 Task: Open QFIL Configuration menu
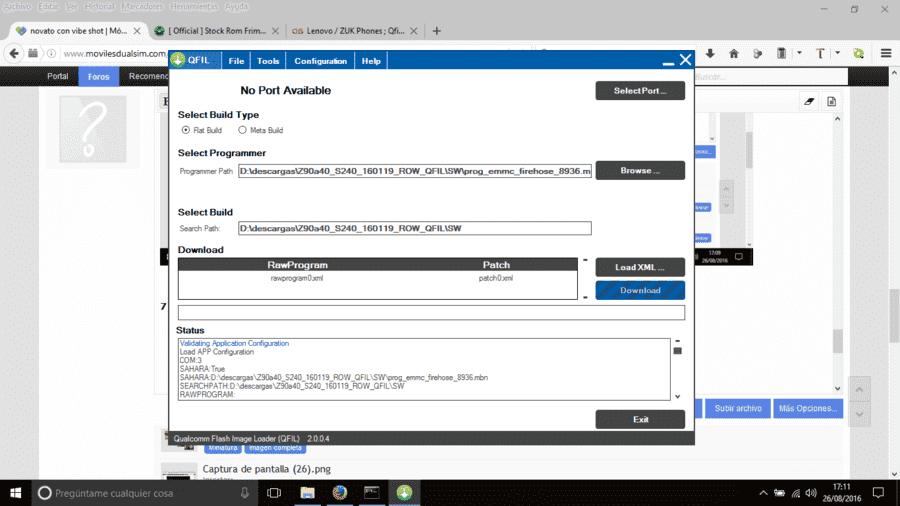[320, 61]
